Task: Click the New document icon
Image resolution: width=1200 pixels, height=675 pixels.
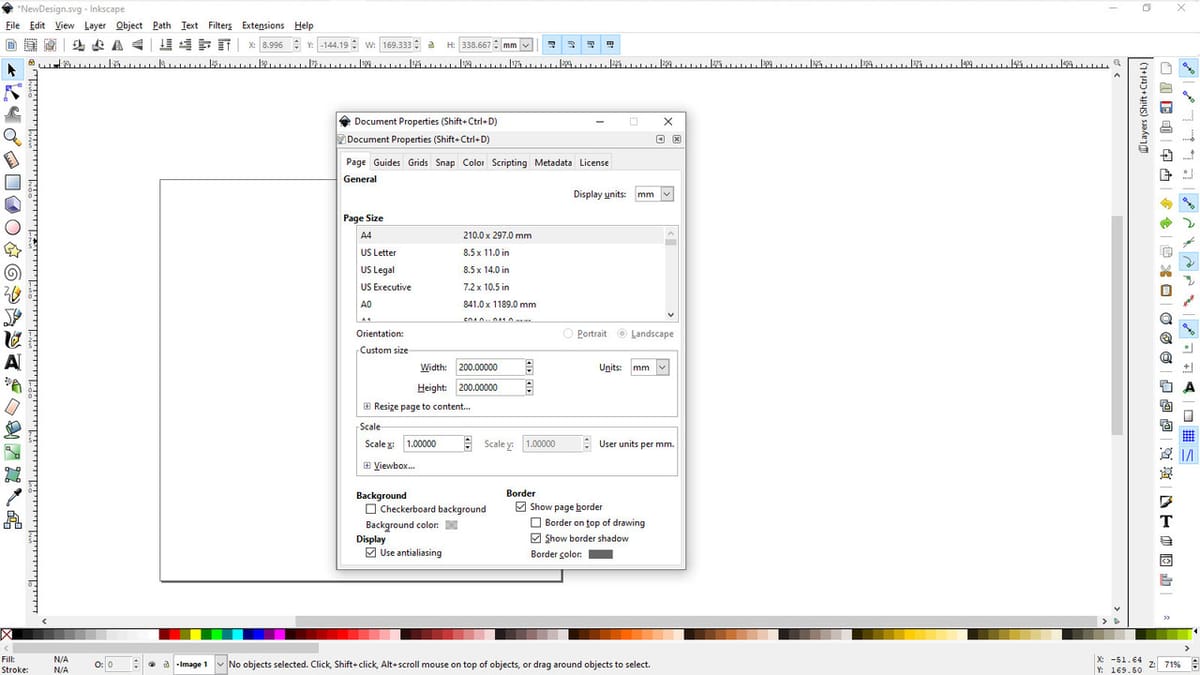Action: [x=1166, y=69]
